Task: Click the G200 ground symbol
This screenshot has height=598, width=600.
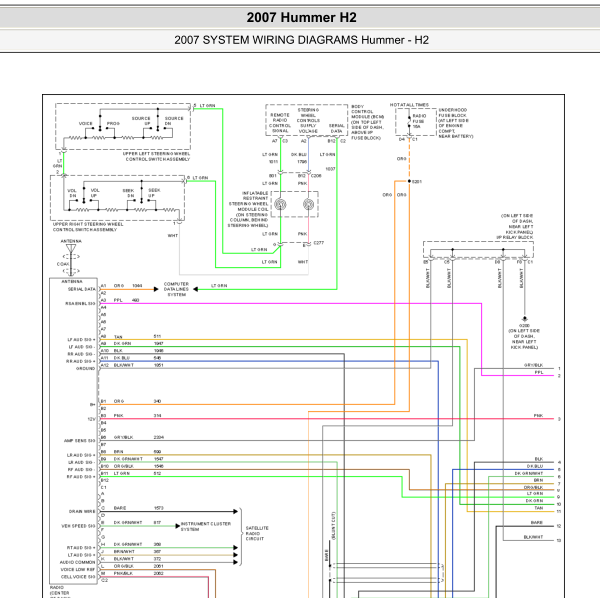Action: tap(525, 319)
